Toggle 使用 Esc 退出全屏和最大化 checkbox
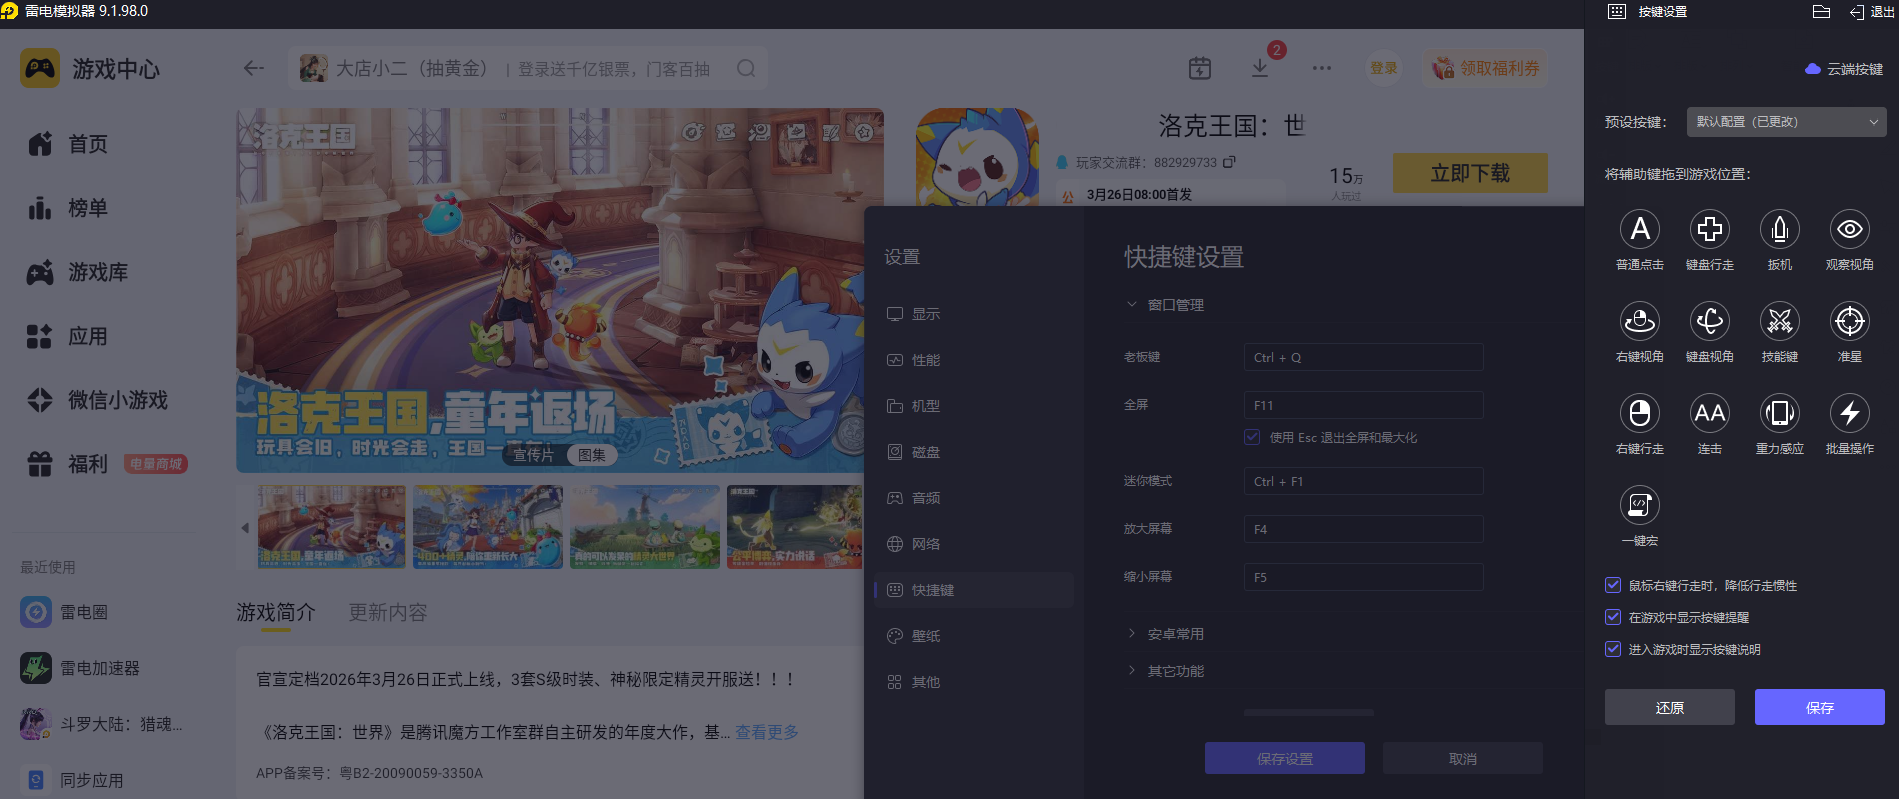Screen dimensions: 1899x799 pos(1252,437)
